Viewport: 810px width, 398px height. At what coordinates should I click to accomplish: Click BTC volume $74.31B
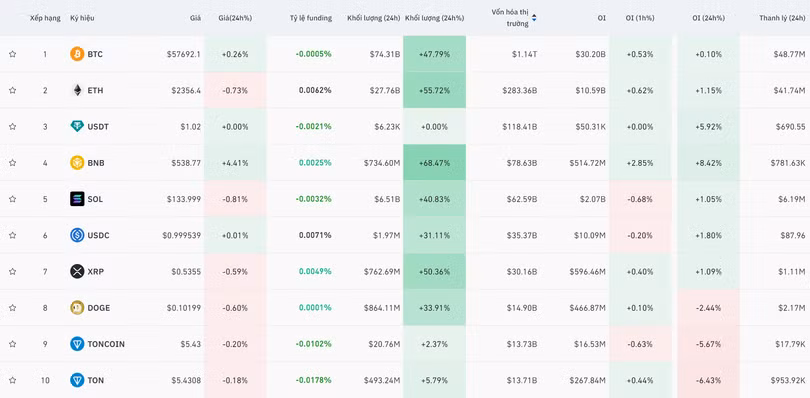click(384, 54)
